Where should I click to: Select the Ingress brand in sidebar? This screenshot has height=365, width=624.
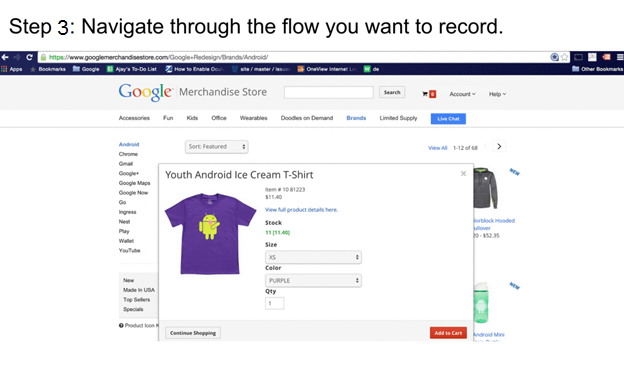point(127,212)
